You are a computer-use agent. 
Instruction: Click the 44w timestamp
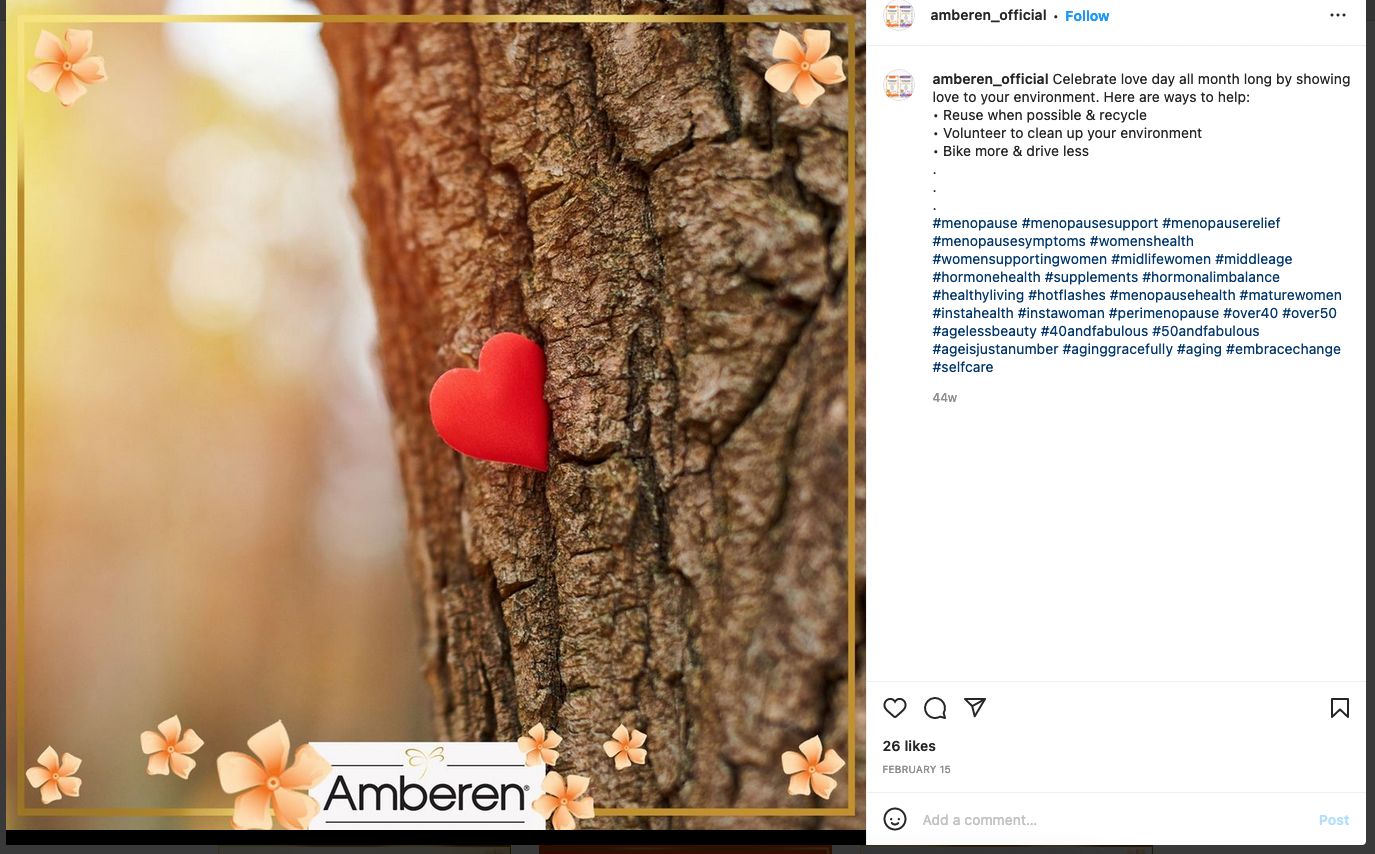pyautogui.click(x=945, y=398)
